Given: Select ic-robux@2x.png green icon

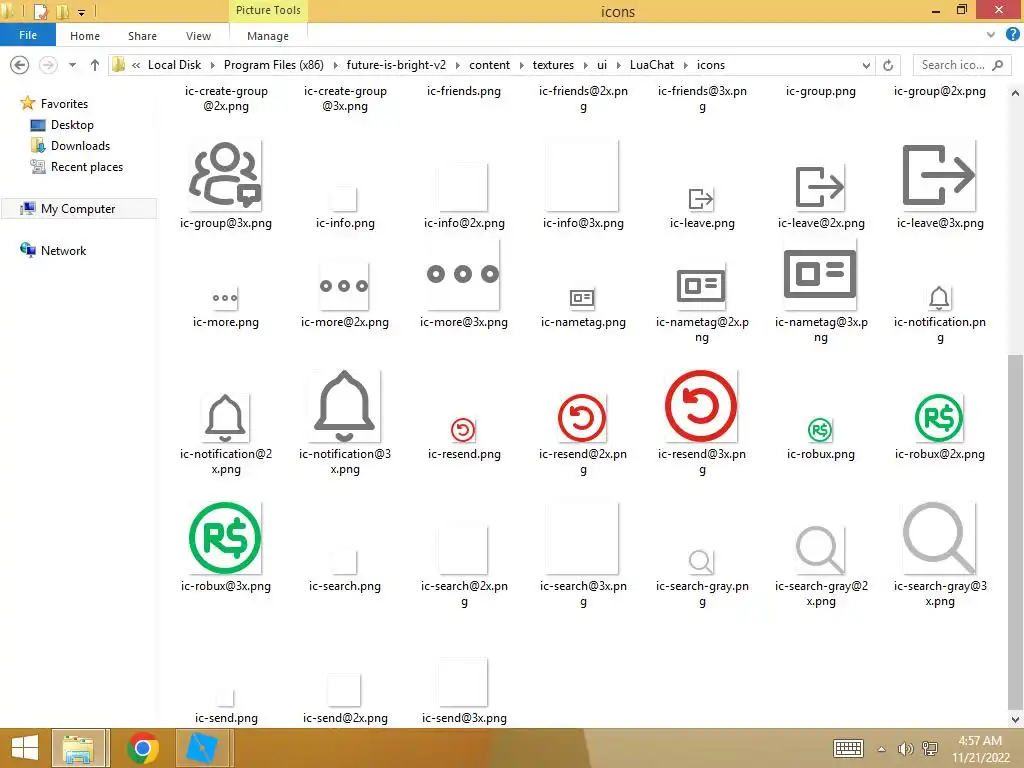Looking at the screenshot, I should tap(939, 418).
